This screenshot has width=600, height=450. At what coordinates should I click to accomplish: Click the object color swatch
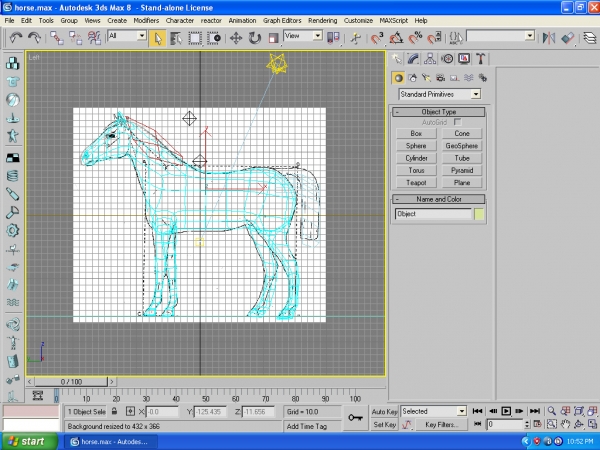click(x=479, y=214)
